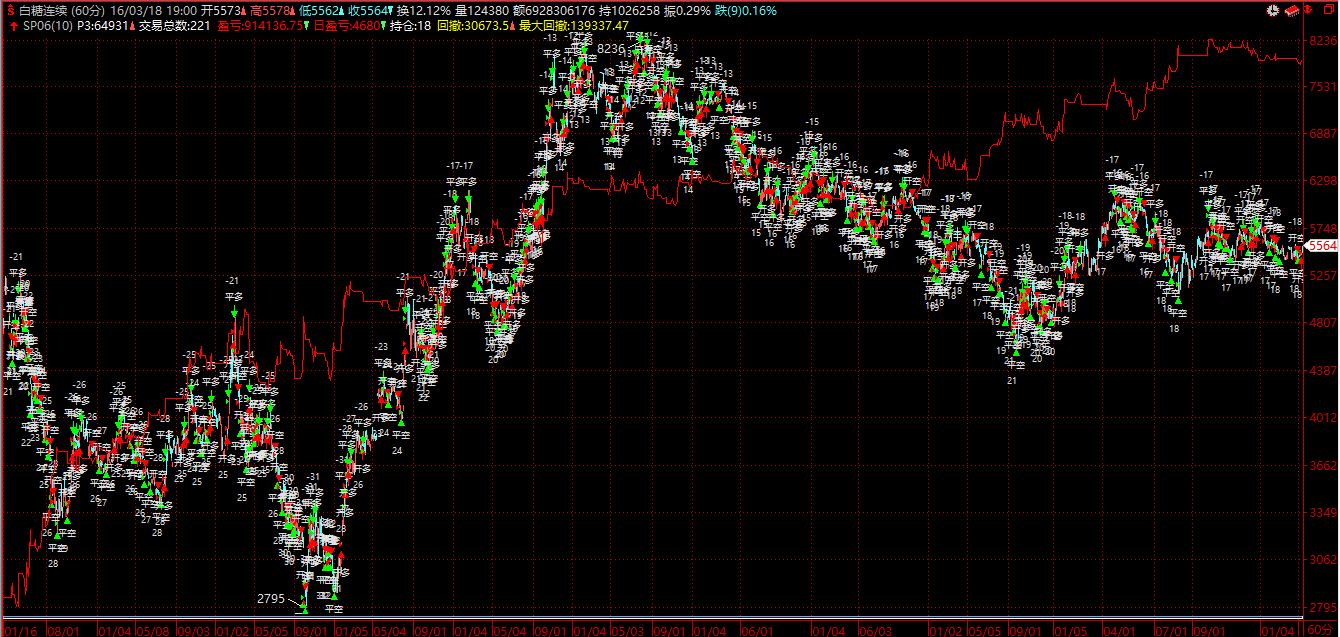Screen dimensions: 1340x637
Task: Click the 白糖连续 (60分) contract title
Action: coord(62,10)
